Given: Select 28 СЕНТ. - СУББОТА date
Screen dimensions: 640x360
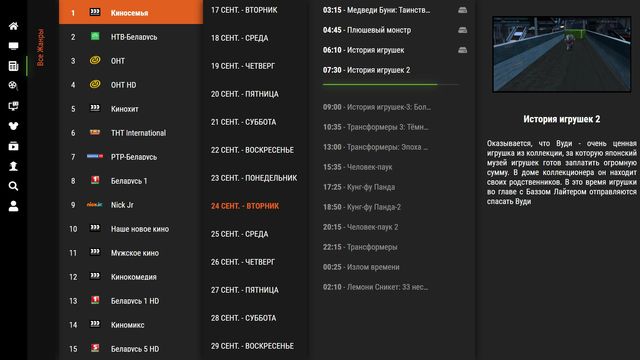Looking at the screenshot, I should point(243,318).
